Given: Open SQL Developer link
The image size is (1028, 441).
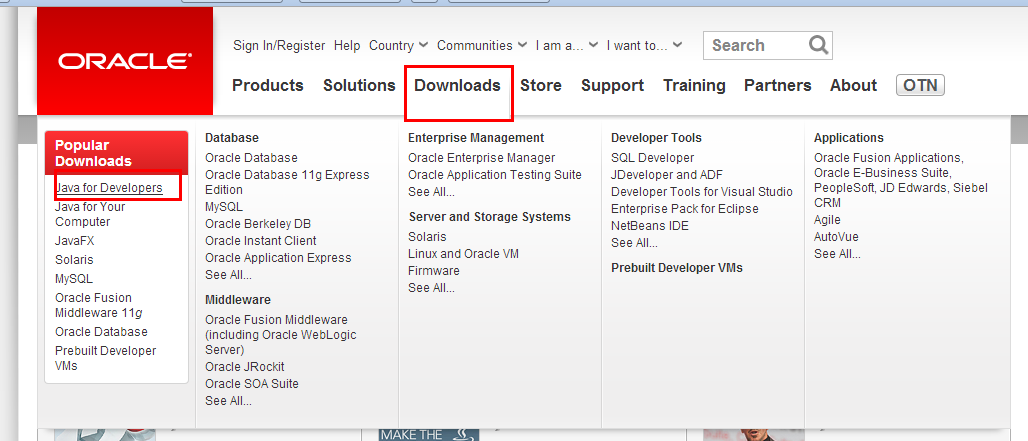Looking at the screenshot, I should point(652,158).
